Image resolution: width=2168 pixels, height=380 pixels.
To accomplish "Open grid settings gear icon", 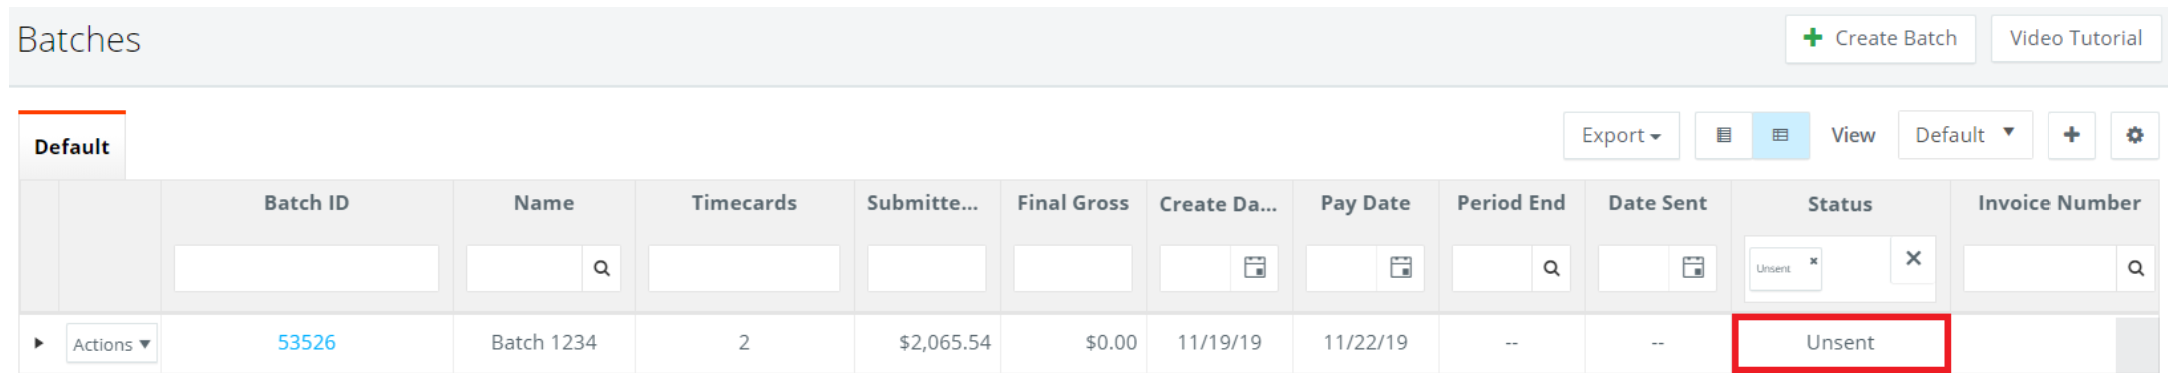I will coord(2134,135).
